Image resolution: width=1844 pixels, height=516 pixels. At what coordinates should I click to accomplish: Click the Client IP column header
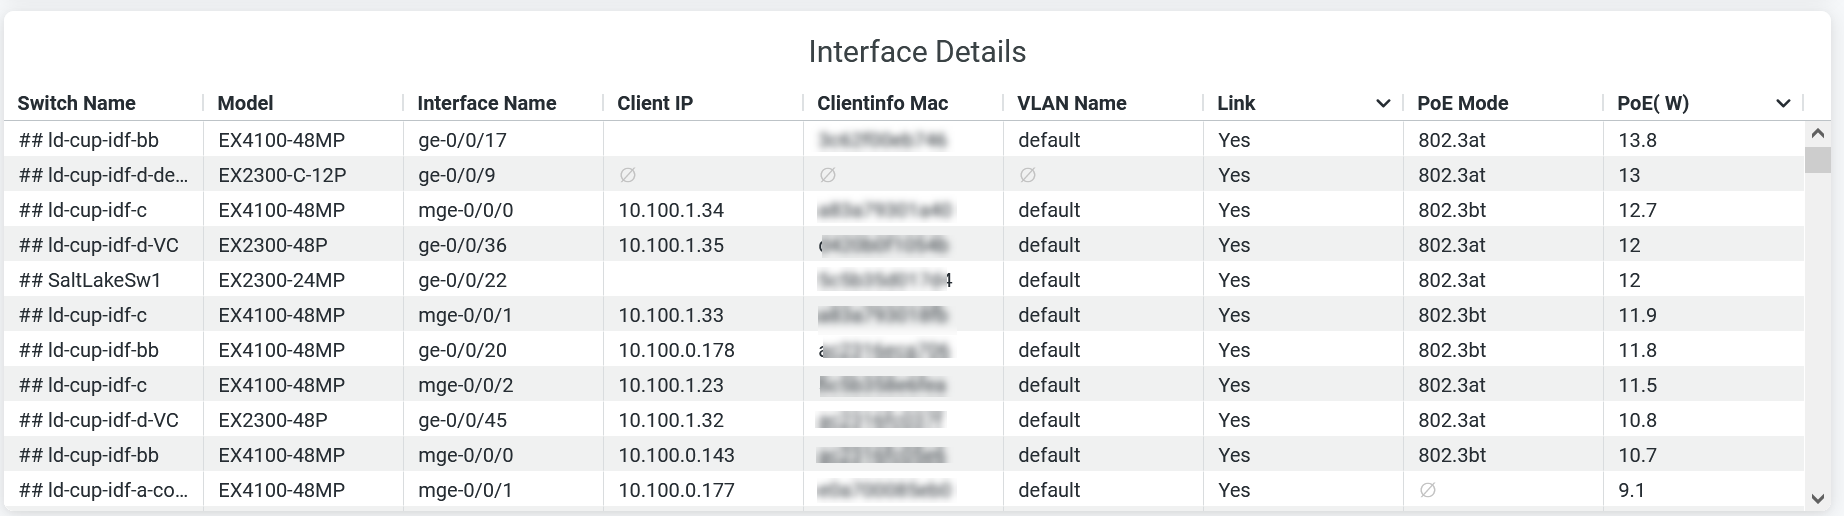pyautogui.click(x=654, y=103)
